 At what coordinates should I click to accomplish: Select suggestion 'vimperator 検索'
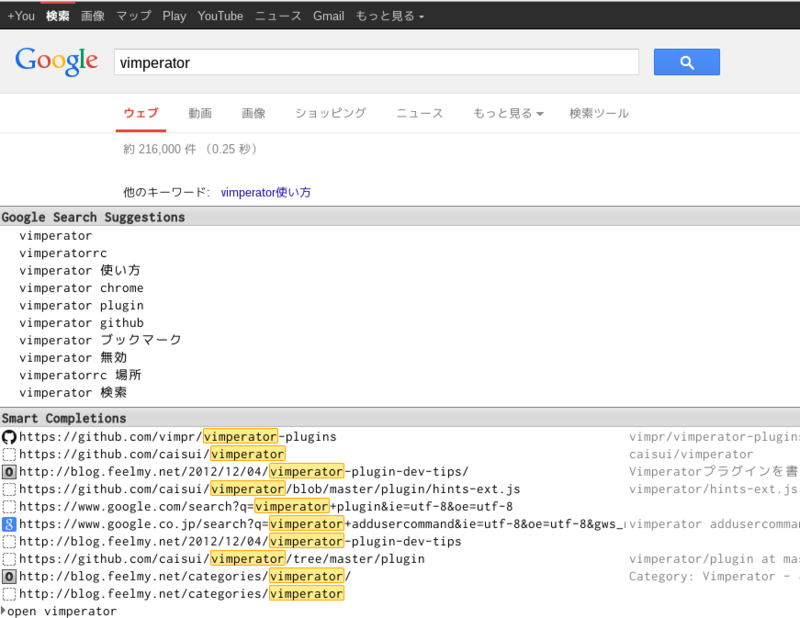click(x=73, y=392)
